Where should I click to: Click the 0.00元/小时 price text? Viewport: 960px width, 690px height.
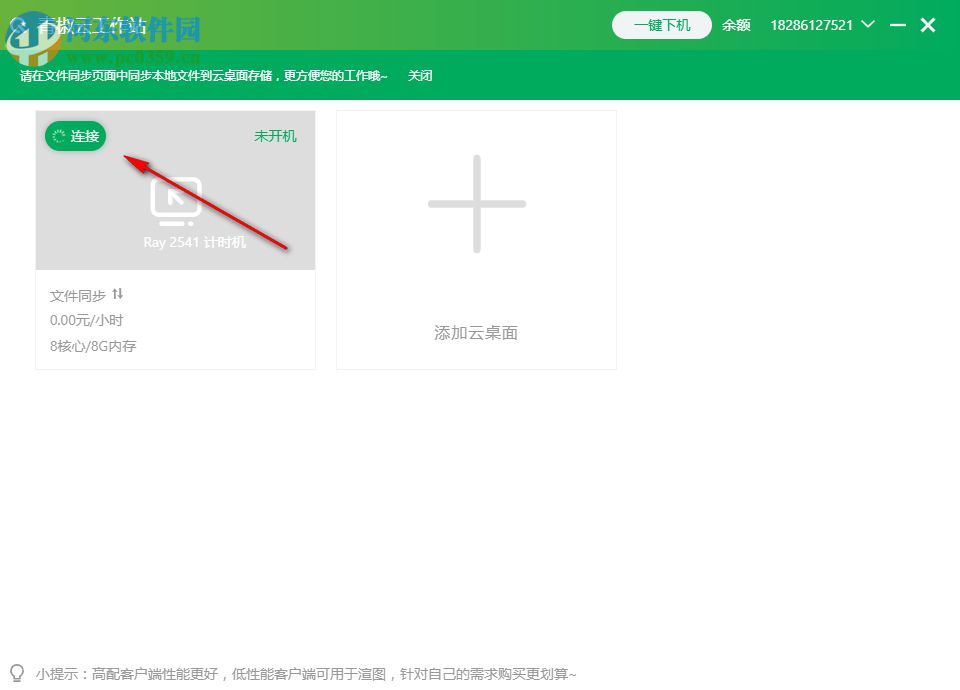pos(86,320)
